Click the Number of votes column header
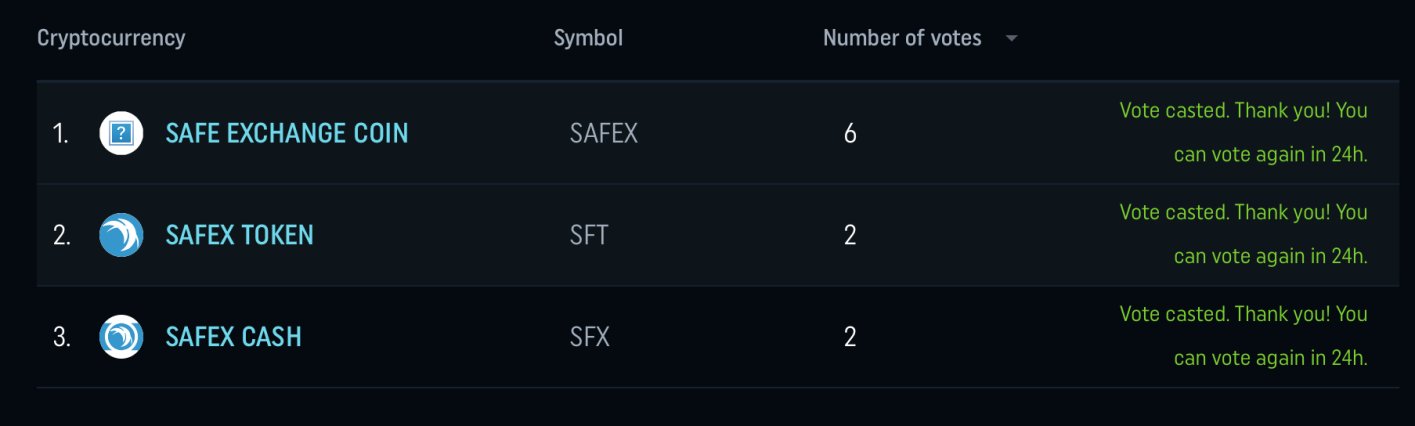The image size is (1415, 426). coord(902,38)
